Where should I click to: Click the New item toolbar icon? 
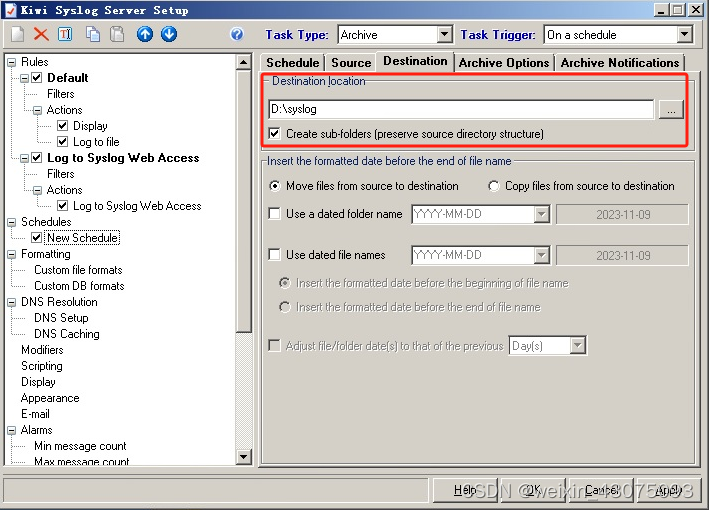[x=17, y=34]
